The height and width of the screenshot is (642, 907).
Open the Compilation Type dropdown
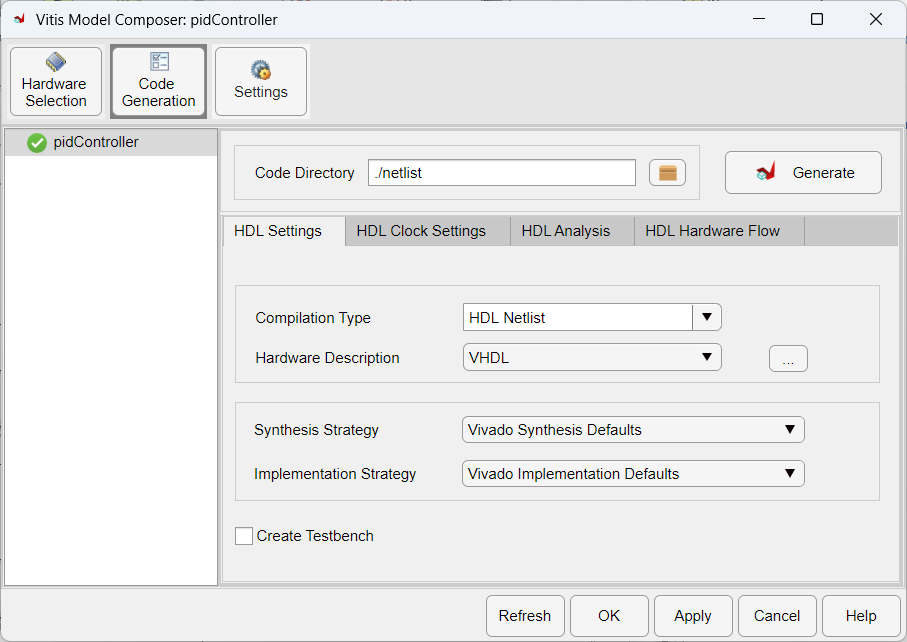tap(707, 317)
